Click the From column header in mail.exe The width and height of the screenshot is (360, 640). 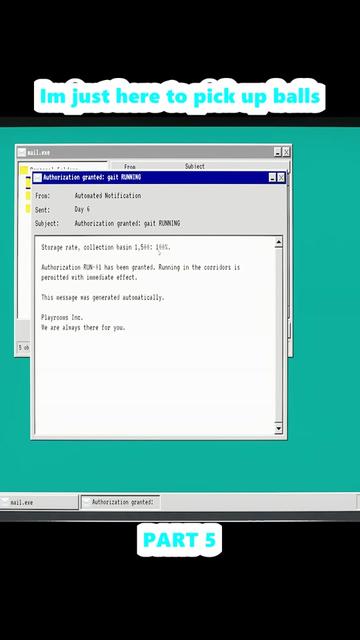130,166
